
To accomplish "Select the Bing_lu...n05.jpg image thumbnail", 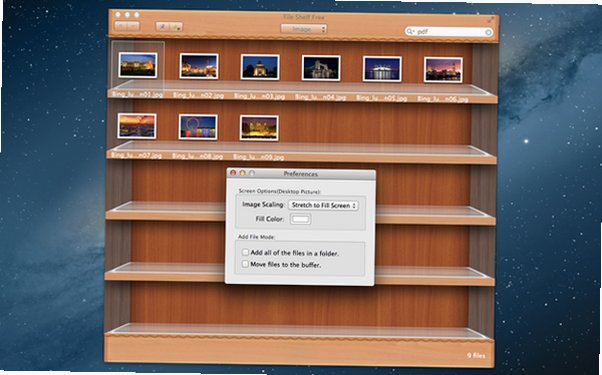I will click(x=382, y=69).
